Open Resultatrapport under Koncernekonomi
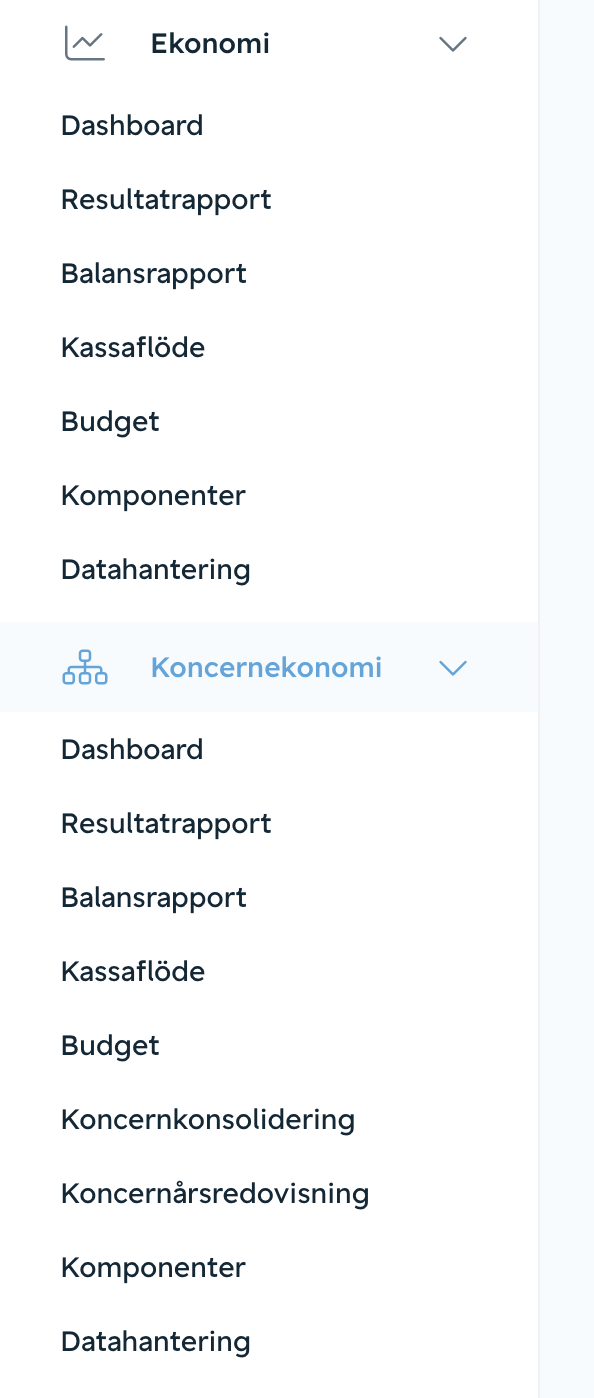The height and width of the screenshot is (1398, 594). 166,824
